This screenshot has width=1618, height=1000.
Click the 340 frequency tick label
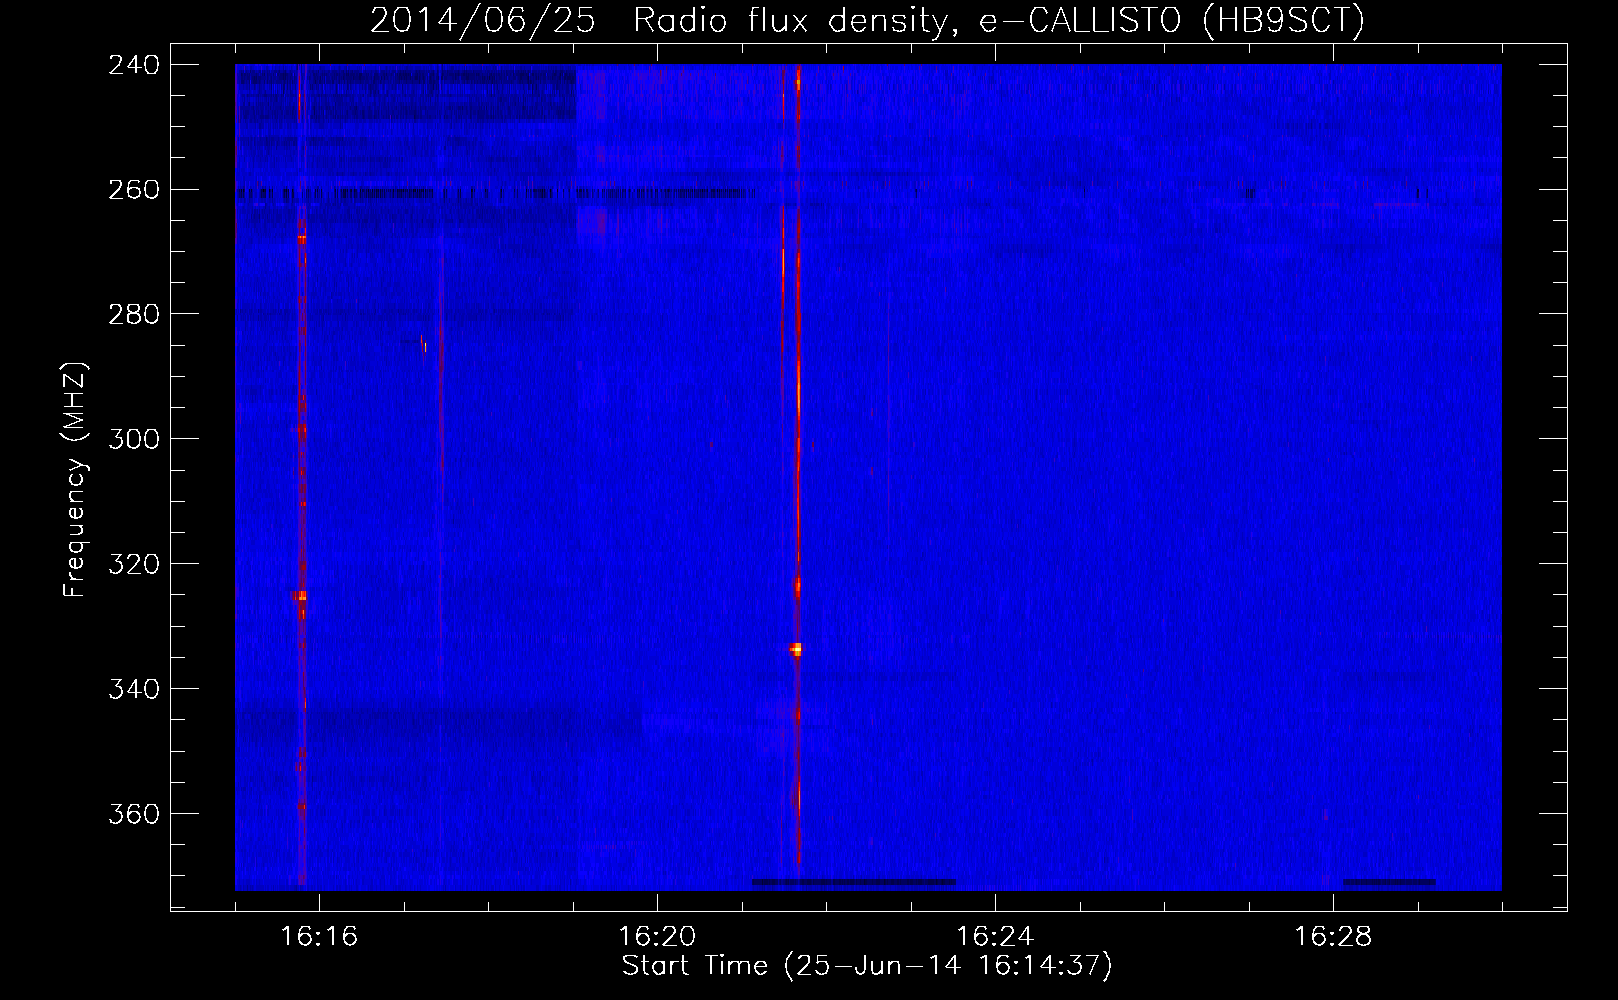(133, 689)
